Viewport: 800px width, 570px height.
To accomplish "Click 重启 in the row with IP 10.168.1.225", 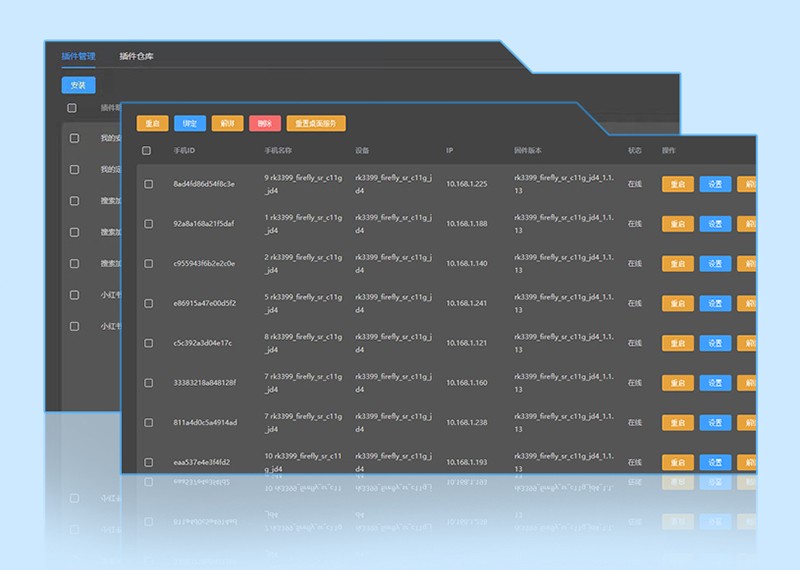I will 678,184.
